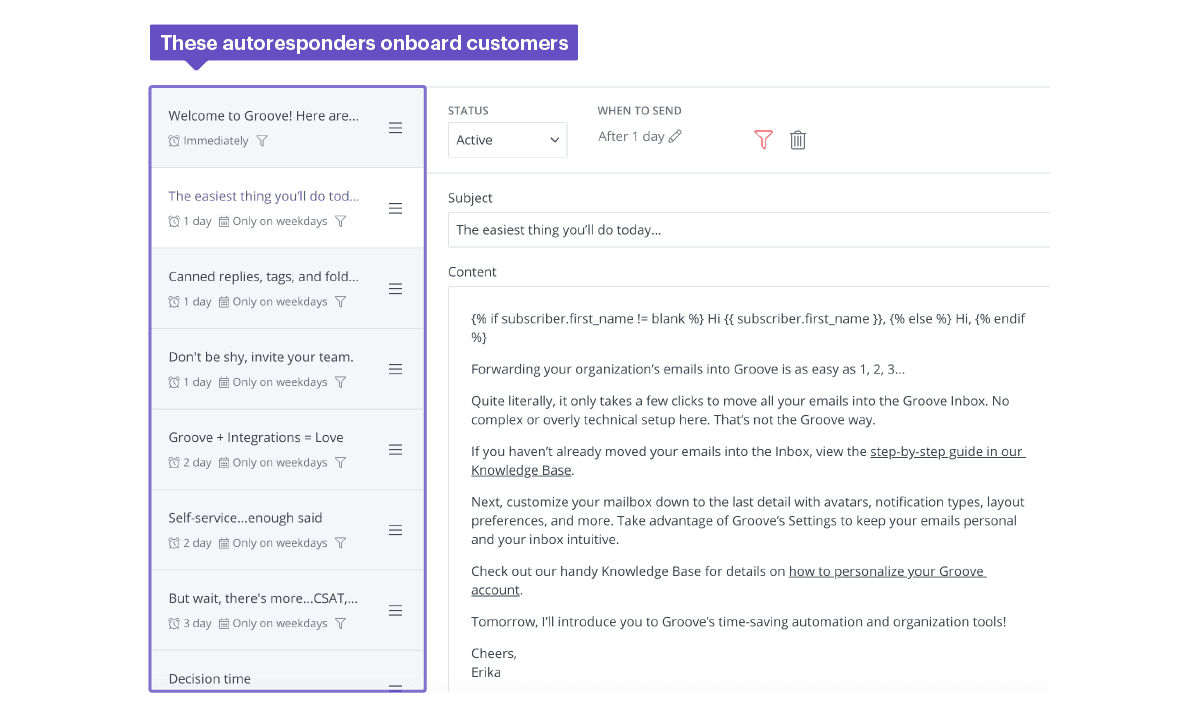Open the filter icon beside 'Immediately'

(x=261, y=141)
